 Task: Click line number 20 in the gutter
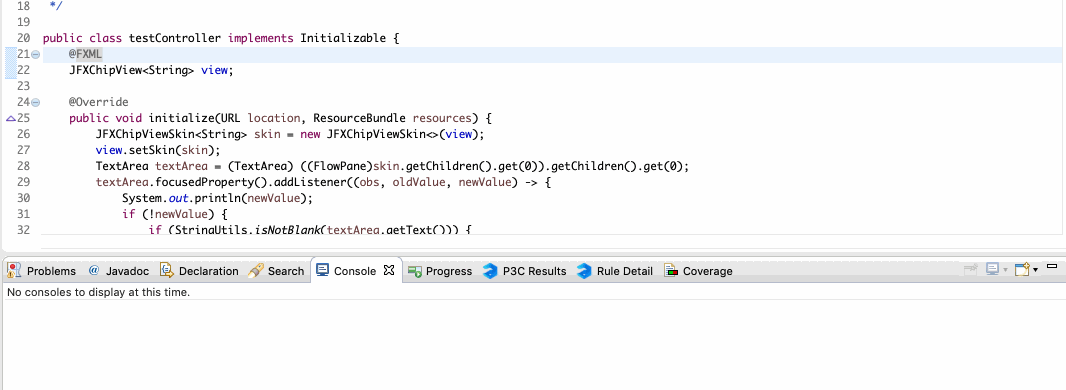23,38
